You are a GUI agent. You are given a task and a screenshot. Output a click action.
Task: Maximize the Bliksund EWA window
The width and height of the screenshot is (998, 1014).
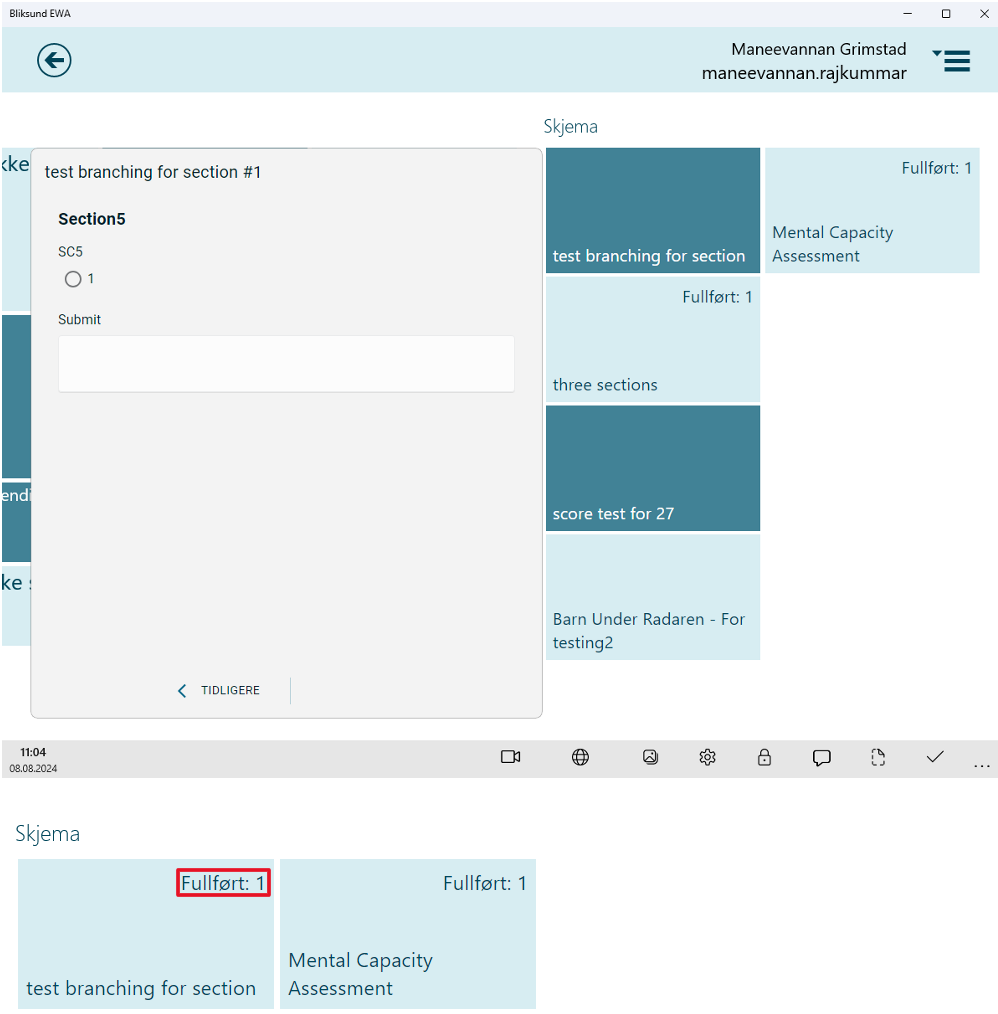[946, 14]
